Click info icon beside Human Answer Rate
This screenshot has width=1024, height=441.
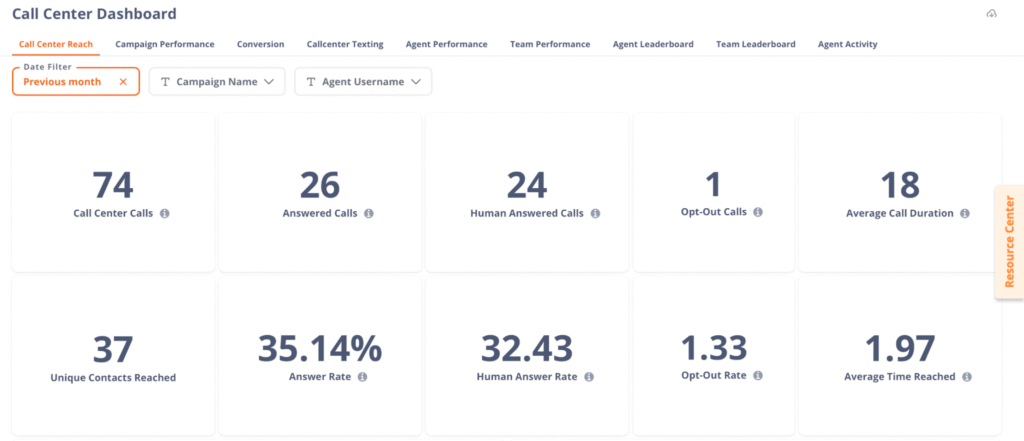click(589, 377)
